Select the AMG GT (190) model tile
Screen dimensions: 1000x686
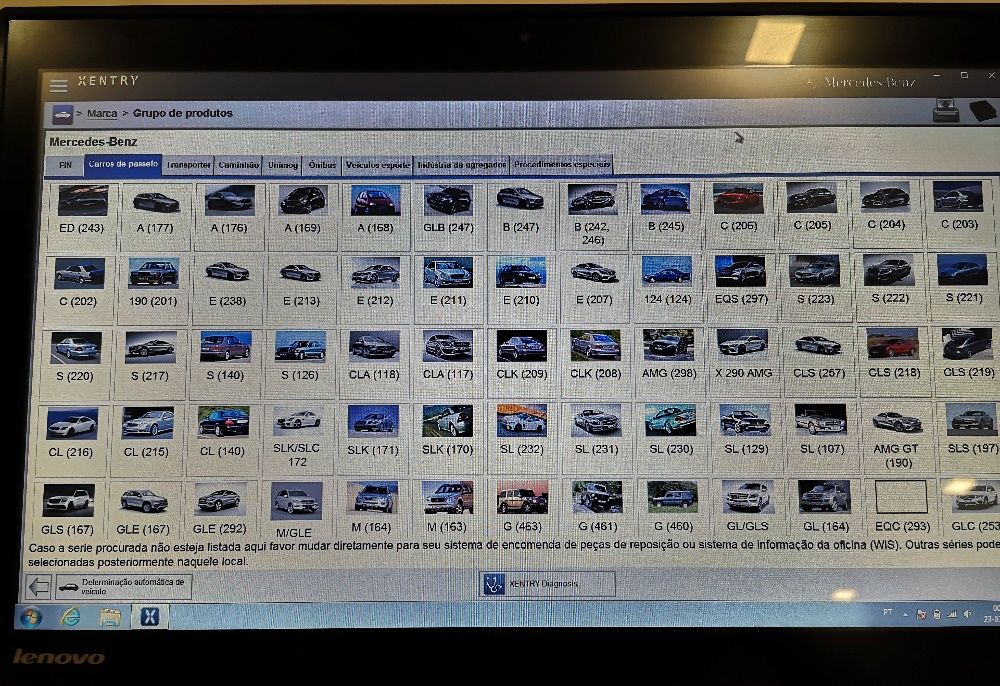[x=897, y=437]
